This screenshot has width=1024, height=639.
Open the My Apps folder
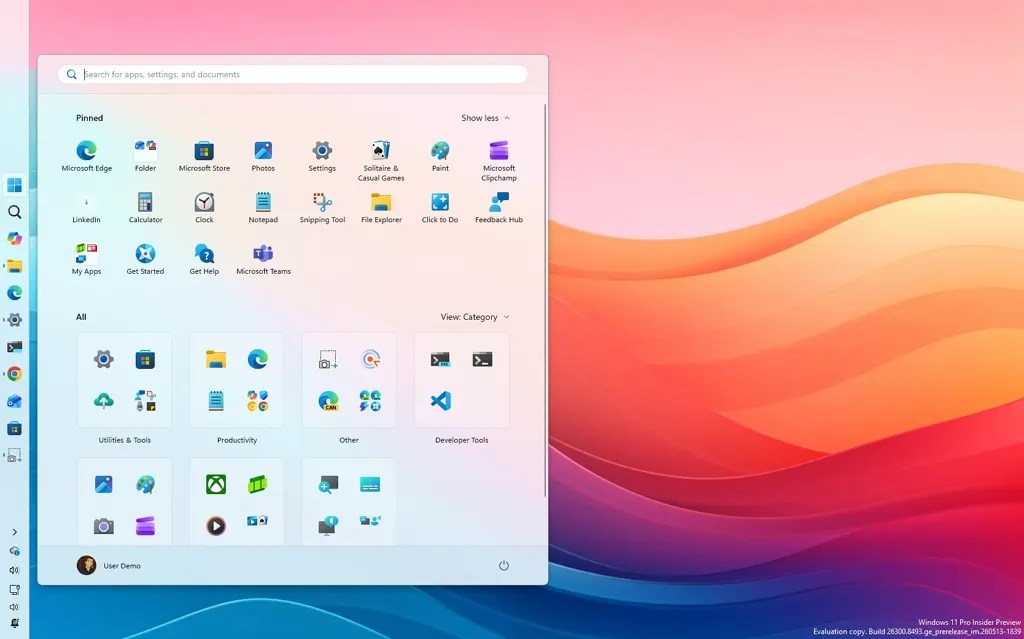pos(86,259)
